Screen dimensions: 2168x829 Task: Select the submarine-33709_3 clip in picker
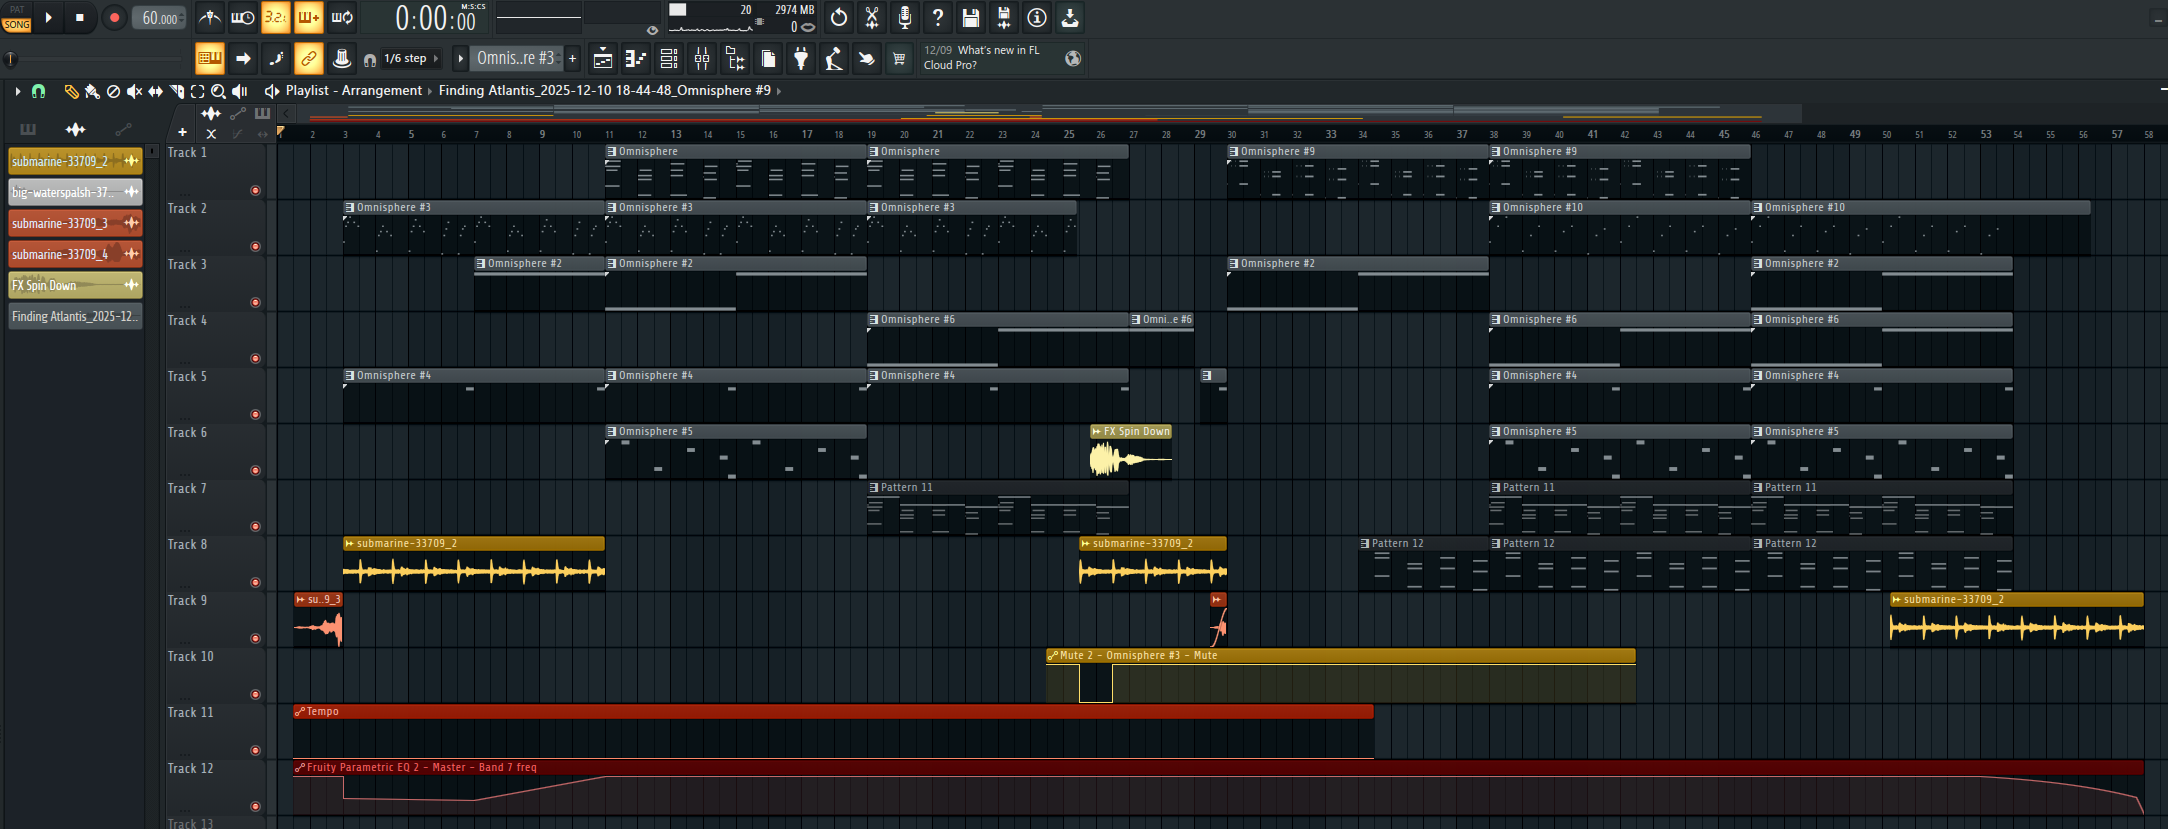click(75, 223)
